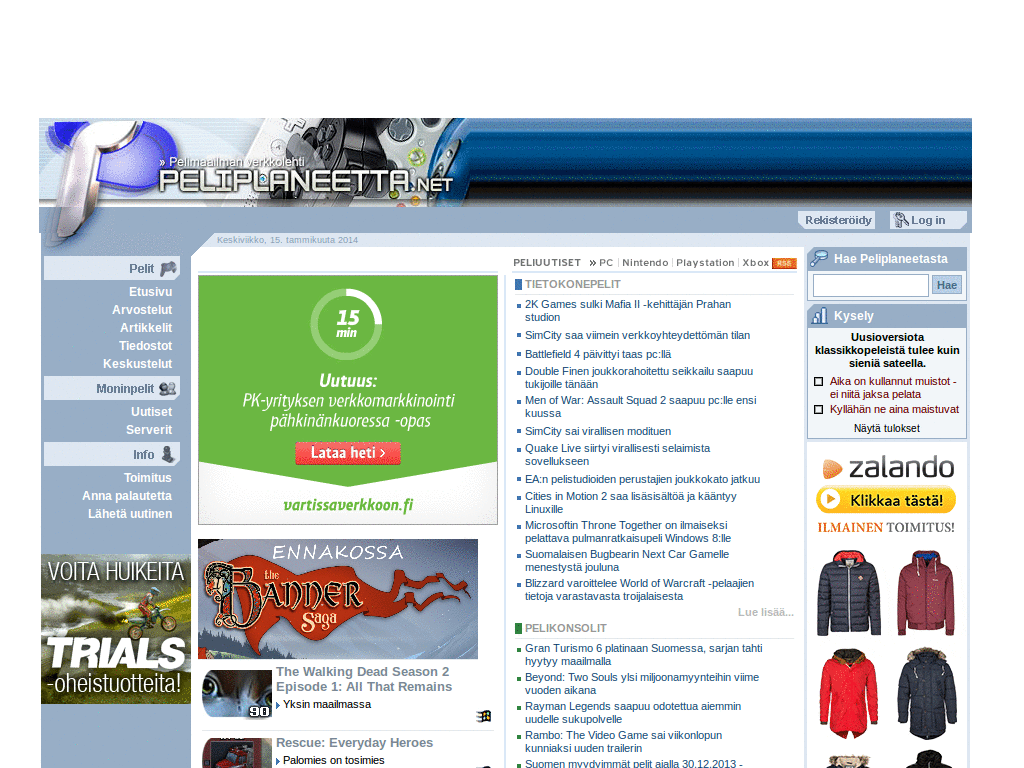Open 'SimCity sai virallisen modituen' article
Image resolution: width=1024 pixels, height=768 pixels.
click(x=598, y=431)
